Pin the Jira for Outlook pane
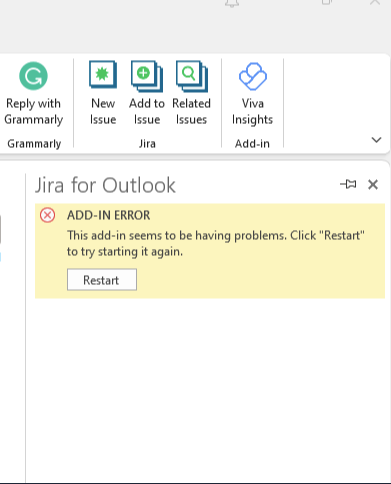 tap(348, 184)
